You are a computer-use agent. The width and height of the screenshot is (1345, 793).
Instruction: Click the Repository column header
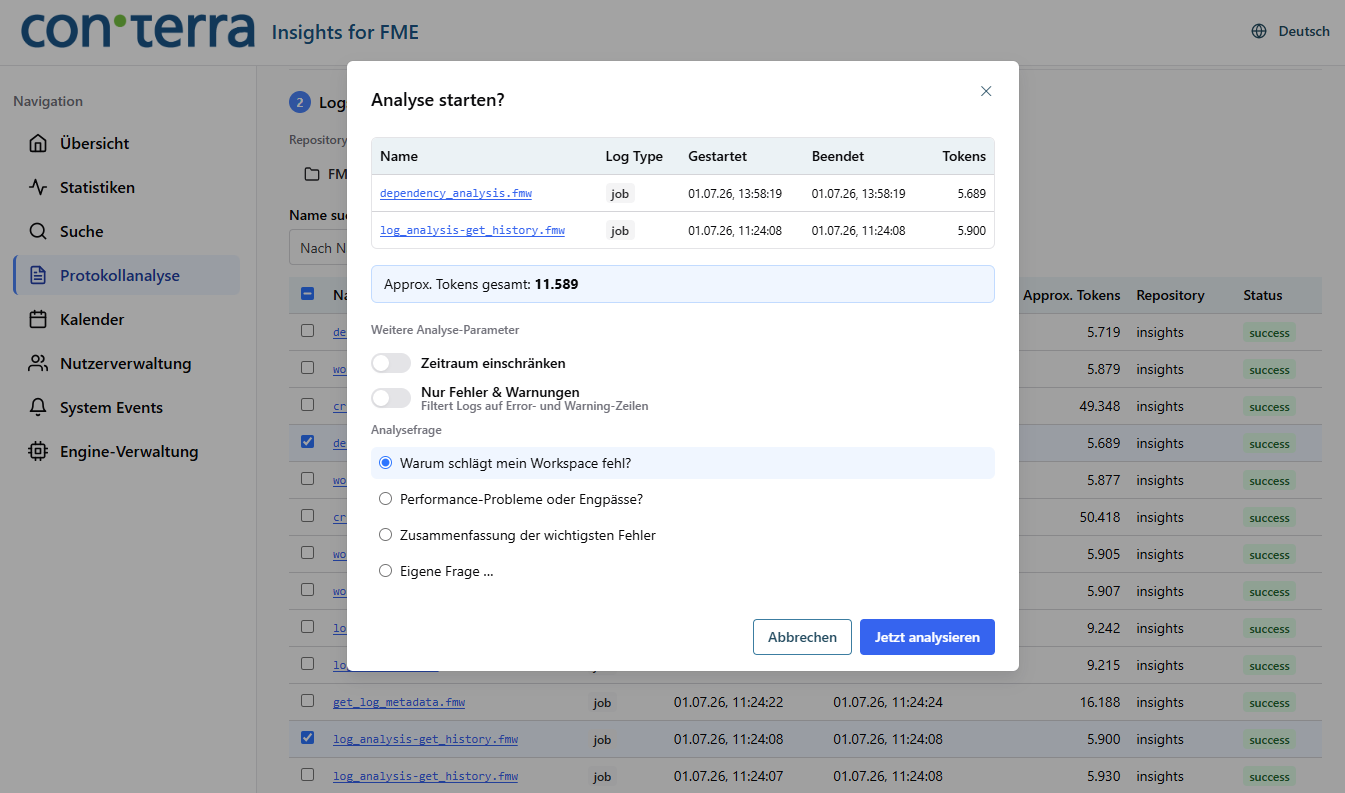point(1170,295)
